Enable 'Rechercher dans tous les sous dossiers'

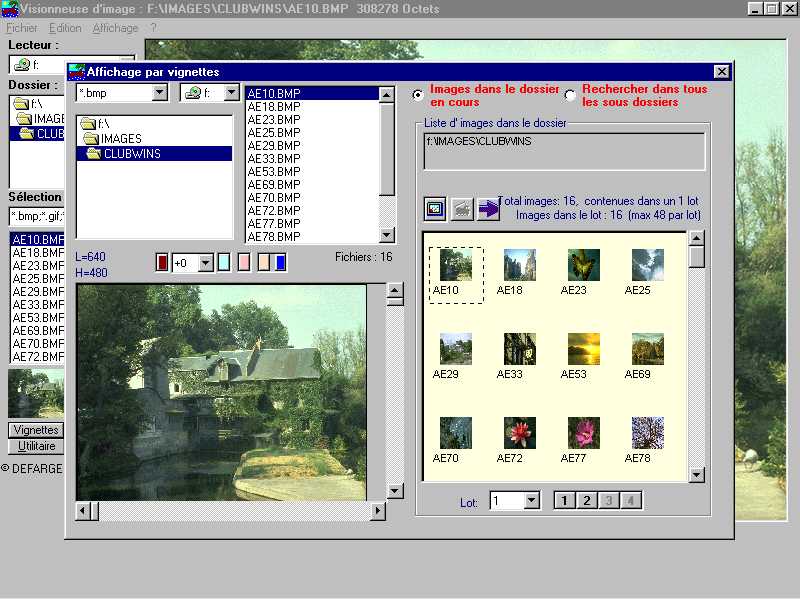pos(570,95)
